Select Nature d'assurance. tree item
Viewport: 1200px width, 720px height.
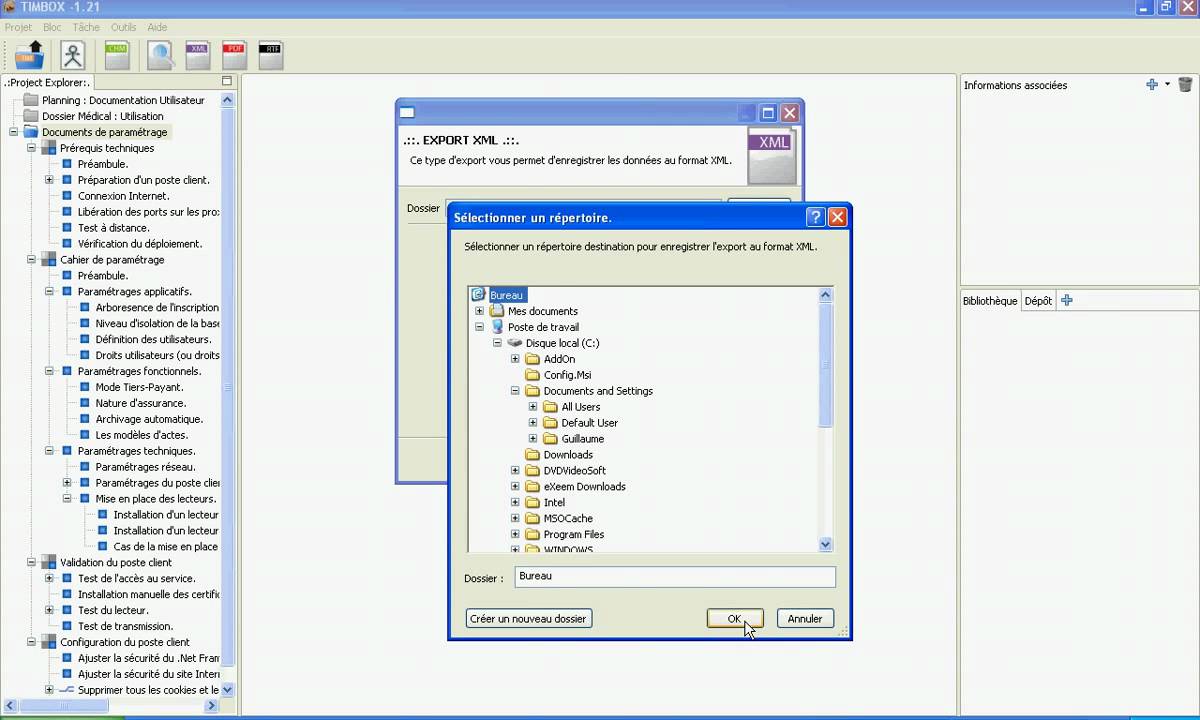tap(140, 403)
